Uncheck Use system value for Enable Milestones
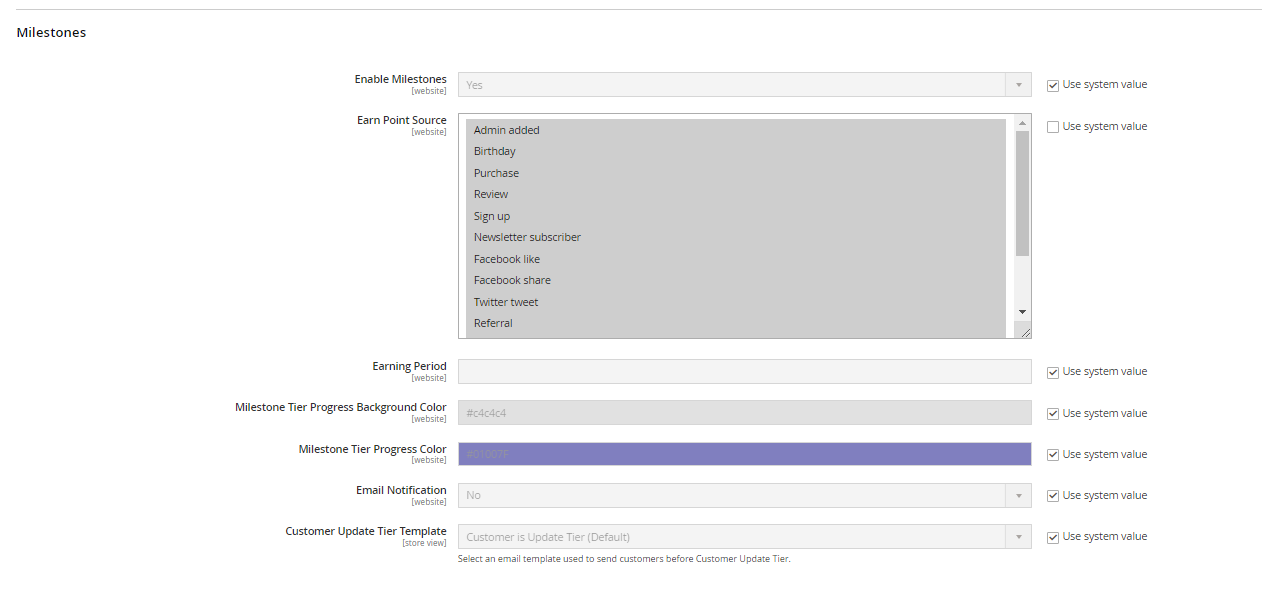 point(1053,85)
